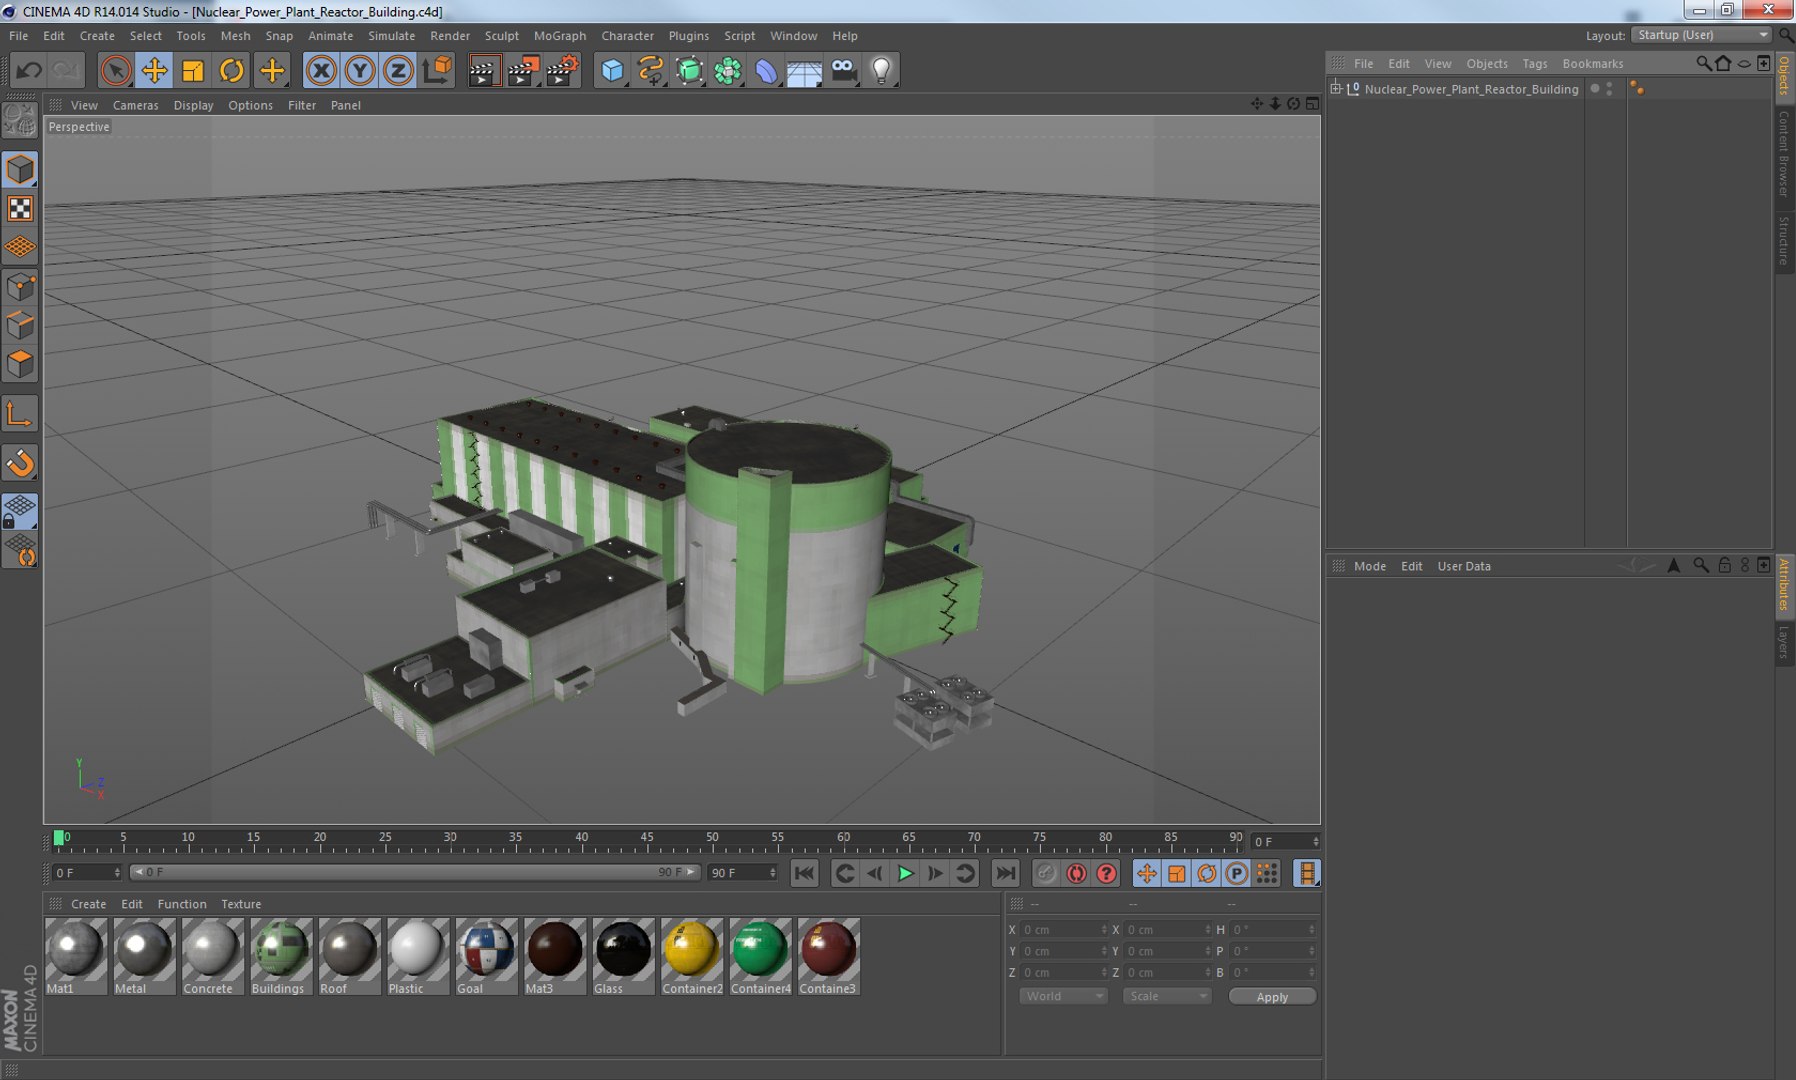Switch to Model mode icon
This screenshot has width=1796, height=1080.
point(20,169)
